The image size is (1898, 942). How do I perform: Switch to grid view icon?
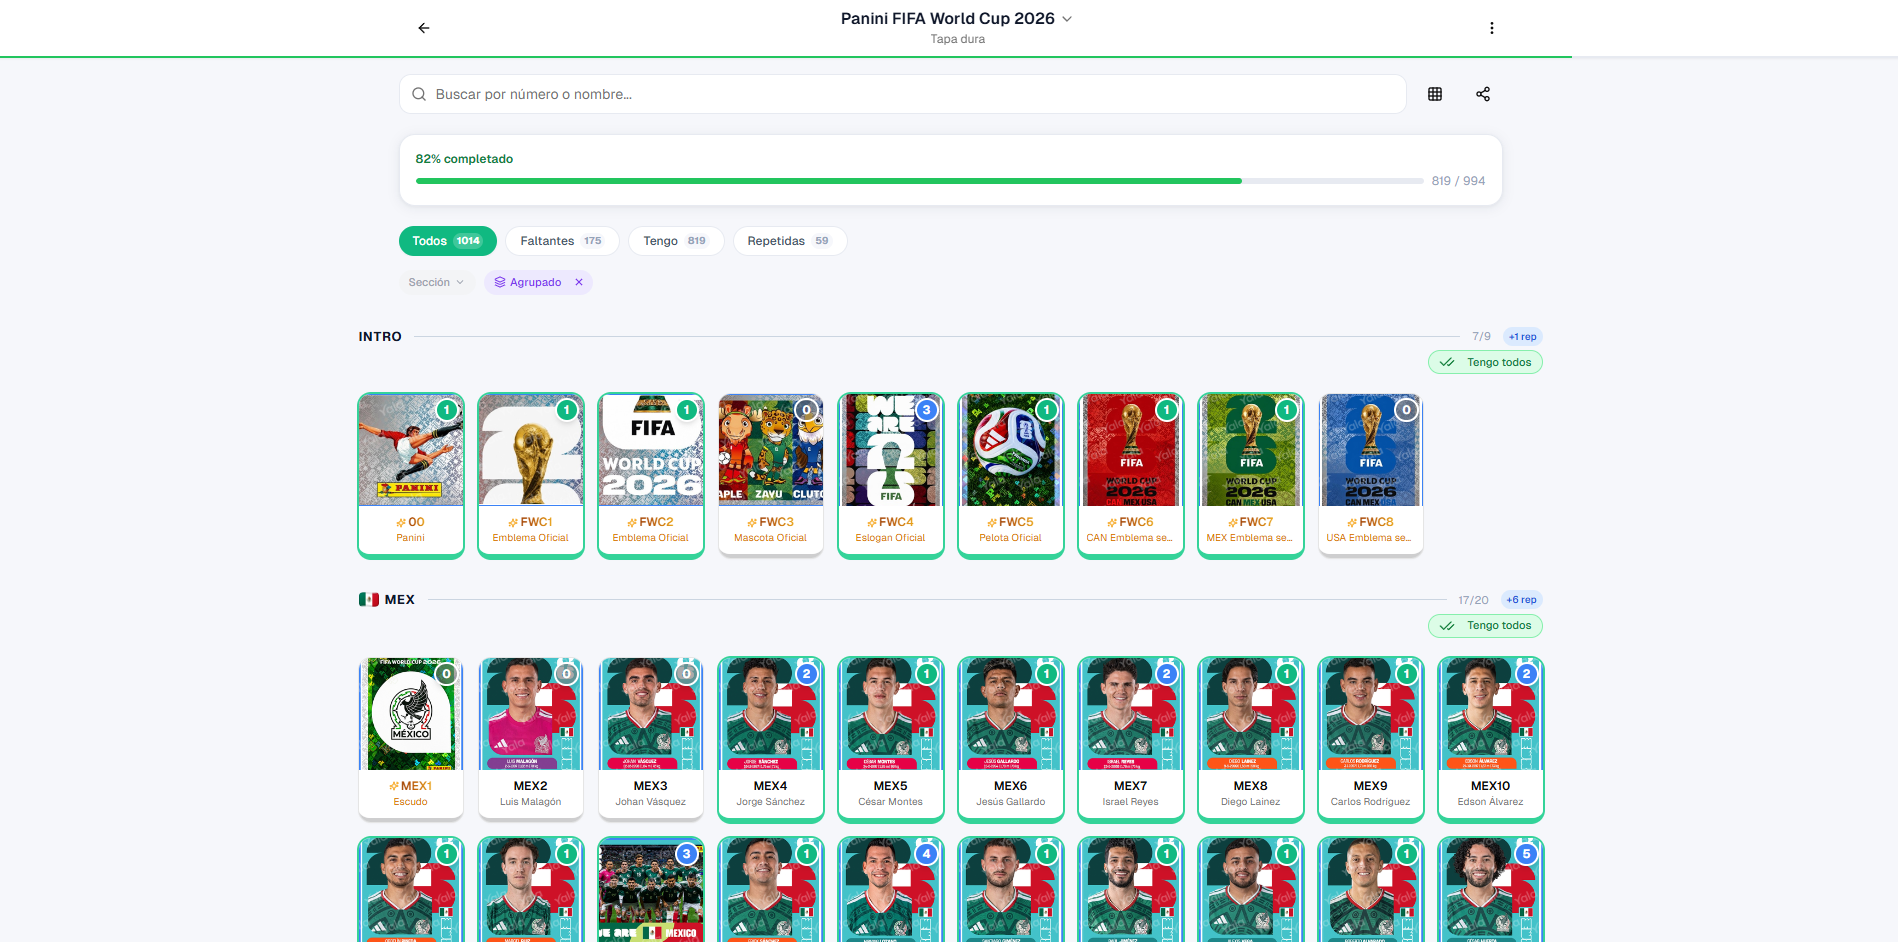point(1435,94)
